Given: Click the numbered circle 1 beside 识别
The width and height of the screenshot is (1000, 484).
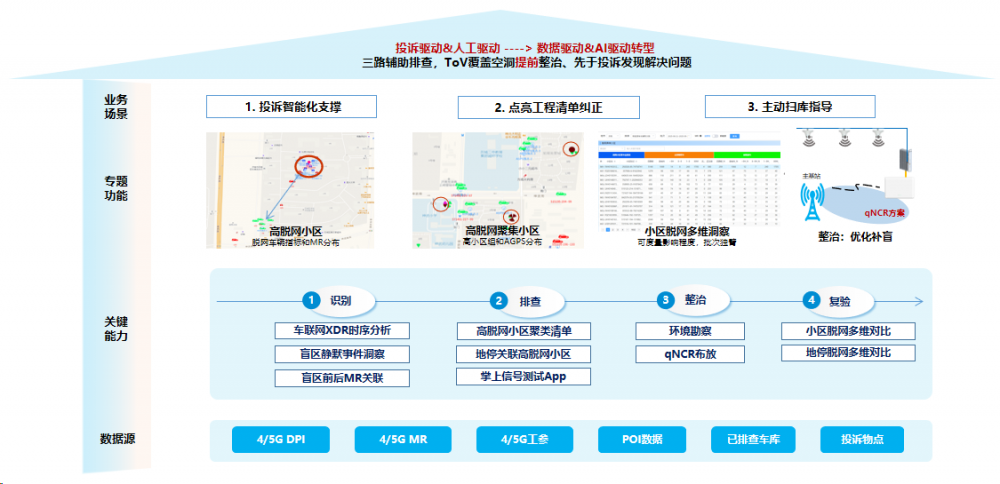Looking at the screenshot, I should click(312, 300).
